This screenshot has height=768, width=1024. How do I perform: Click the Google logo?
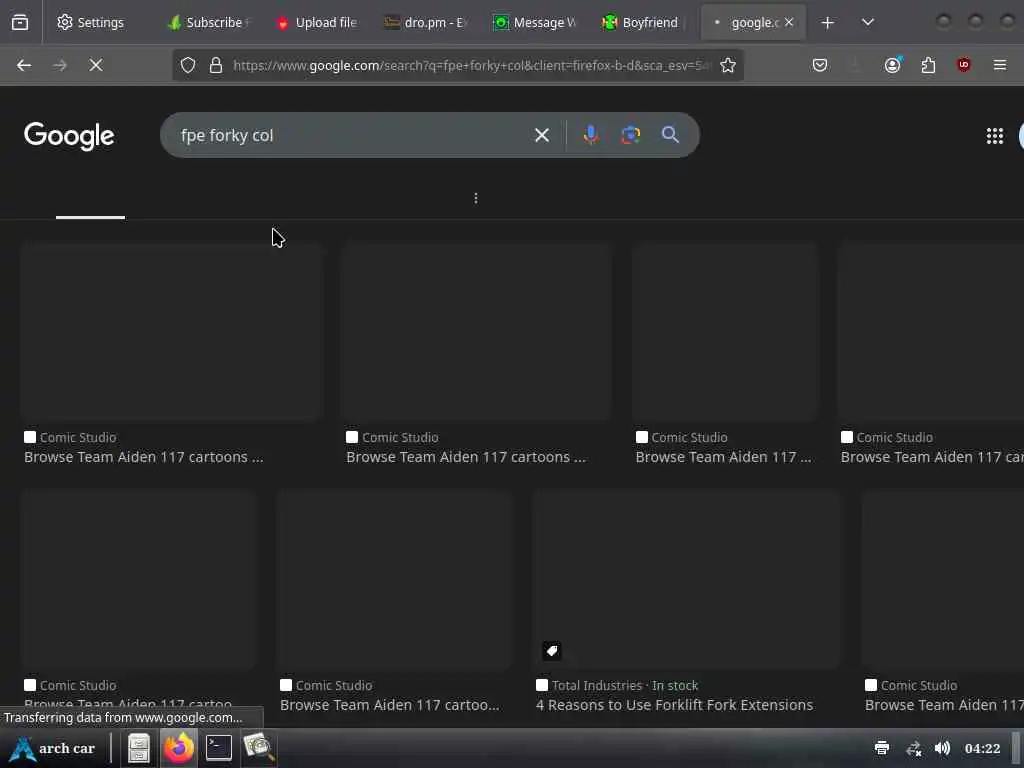coord(69,136)
